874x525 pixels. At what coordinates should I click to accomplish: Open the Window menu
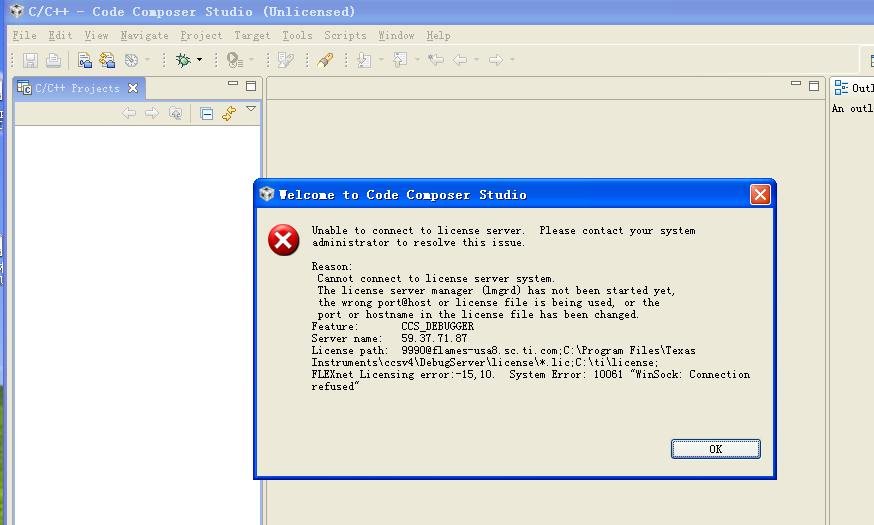tap(396, 36)
